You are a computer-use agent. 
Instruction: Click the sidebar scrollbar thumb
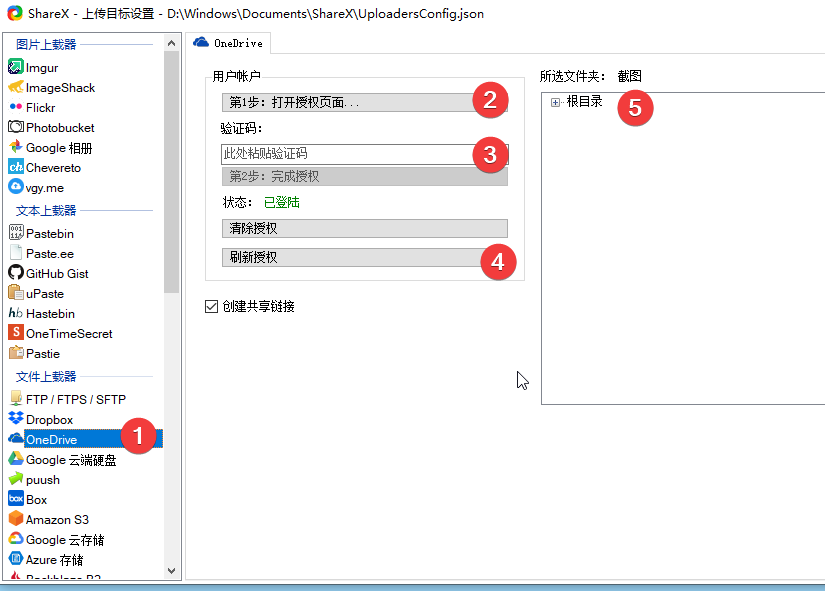172,172
